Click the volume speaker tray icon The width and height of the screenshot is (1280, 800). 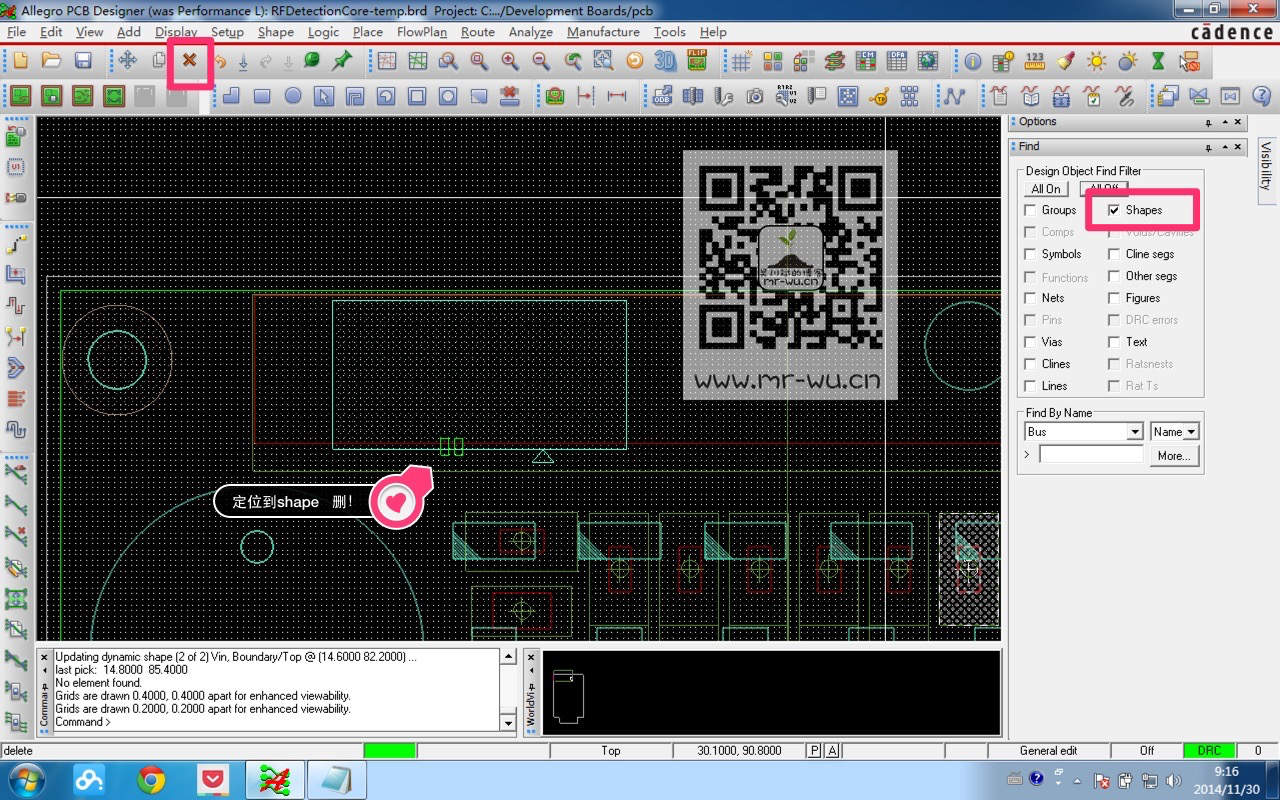[x=1171, y=779]
